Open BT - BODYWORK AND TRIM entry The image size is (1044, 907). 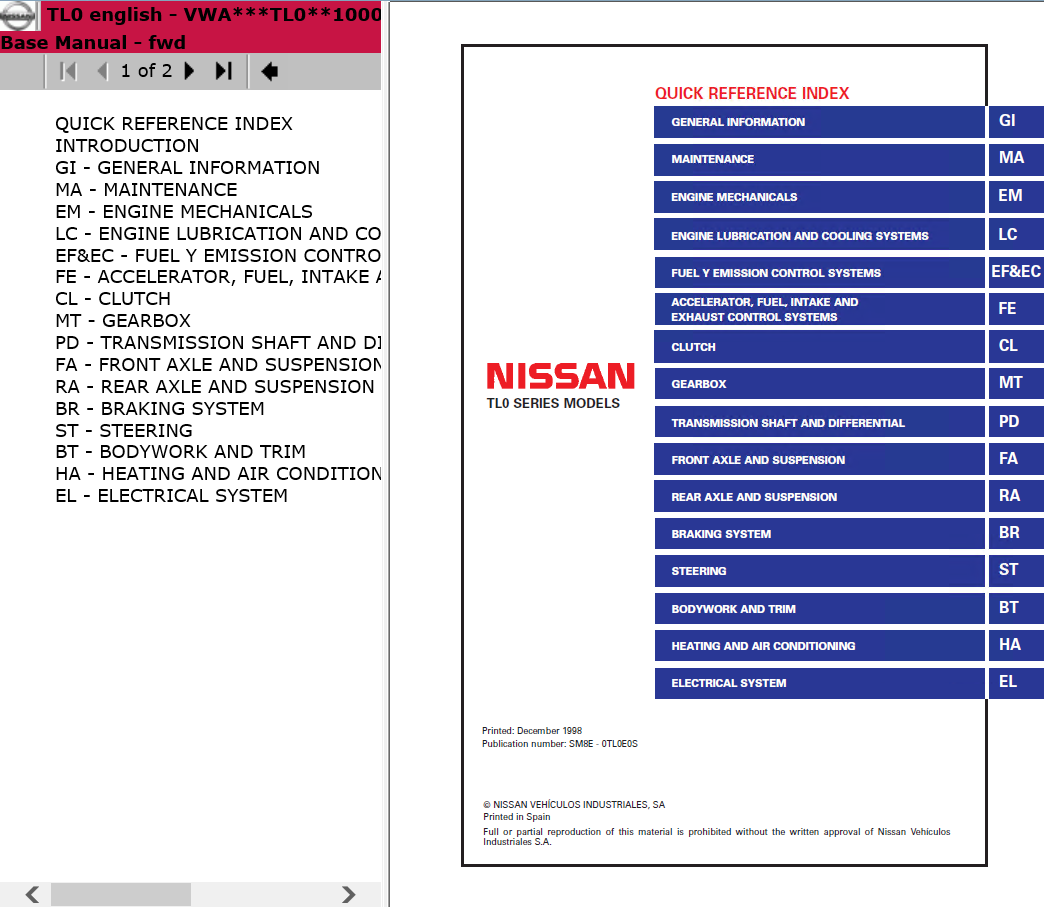tap(180, 452)
